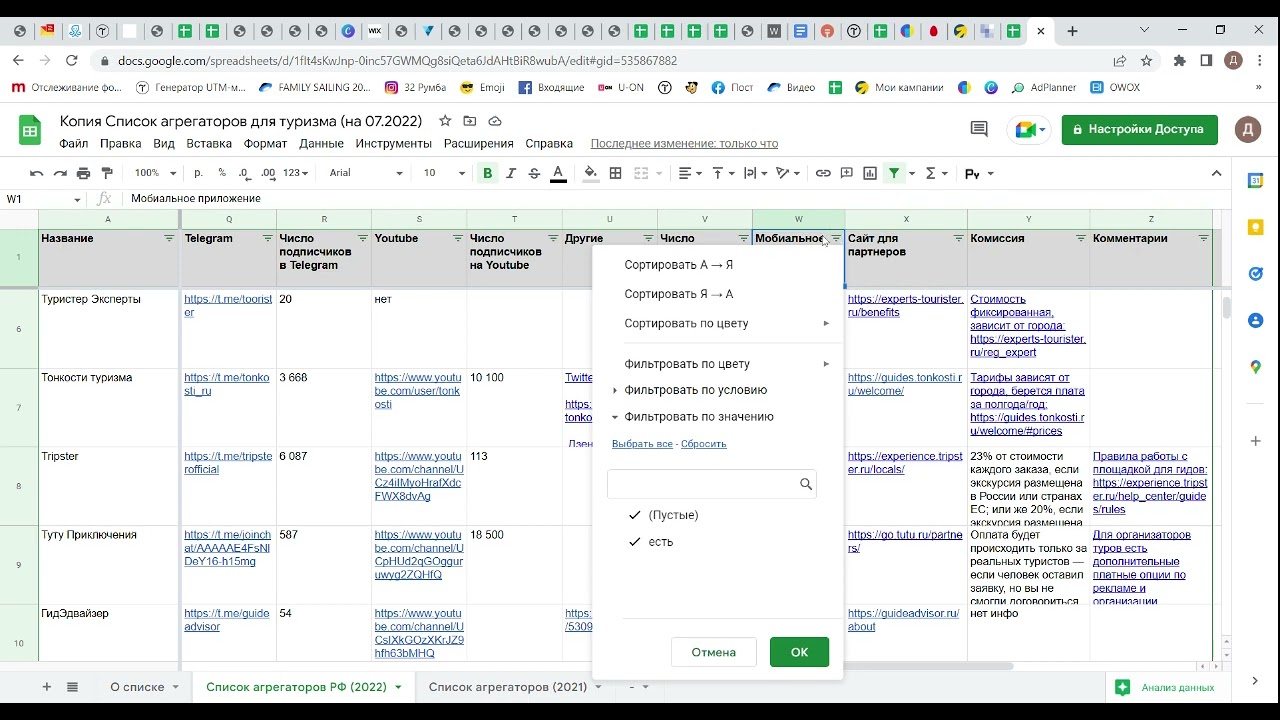
Task: Open the Файл menu
Action: pos(74,143)
